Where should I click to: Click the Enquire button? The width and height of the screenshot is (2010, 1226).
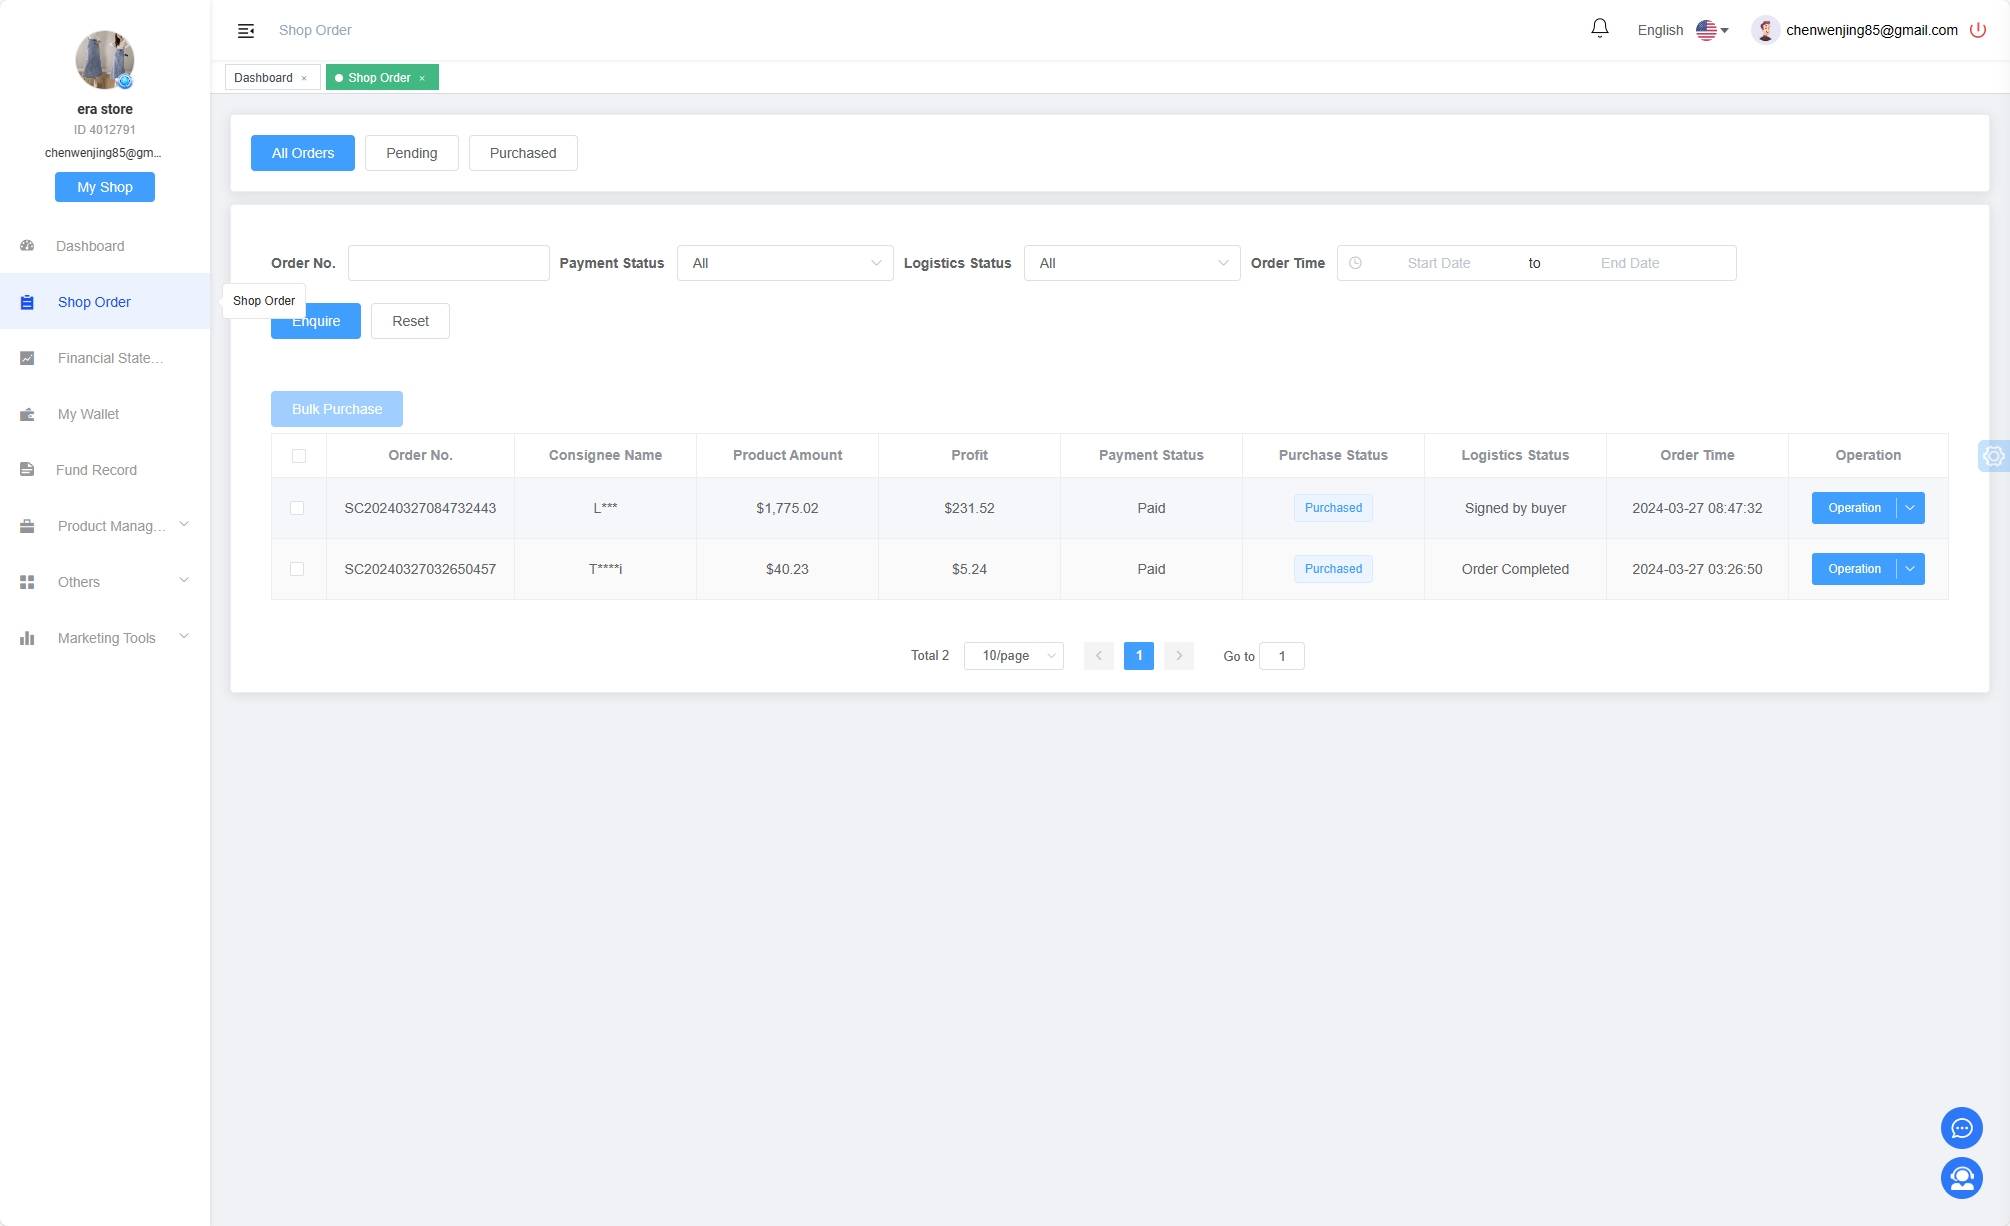pos(316,320)
